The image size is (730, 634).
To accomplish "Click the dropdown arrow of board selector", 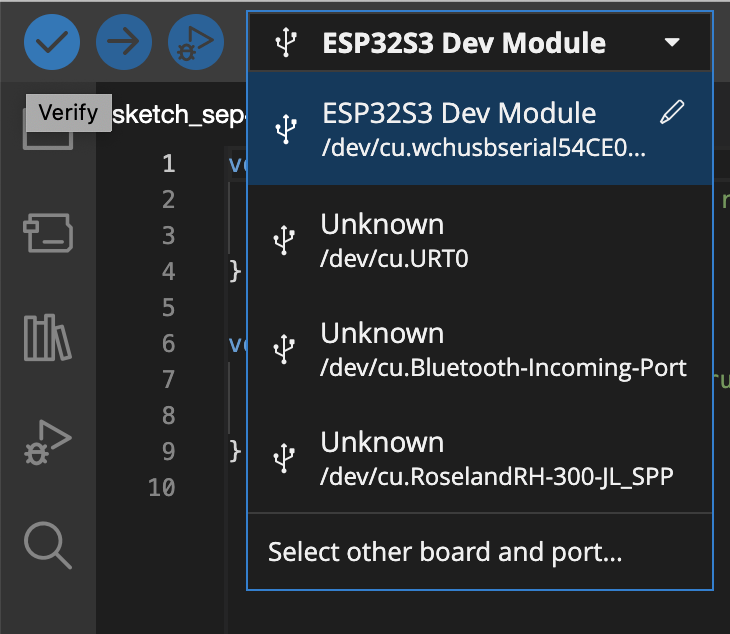I will 672,42.
